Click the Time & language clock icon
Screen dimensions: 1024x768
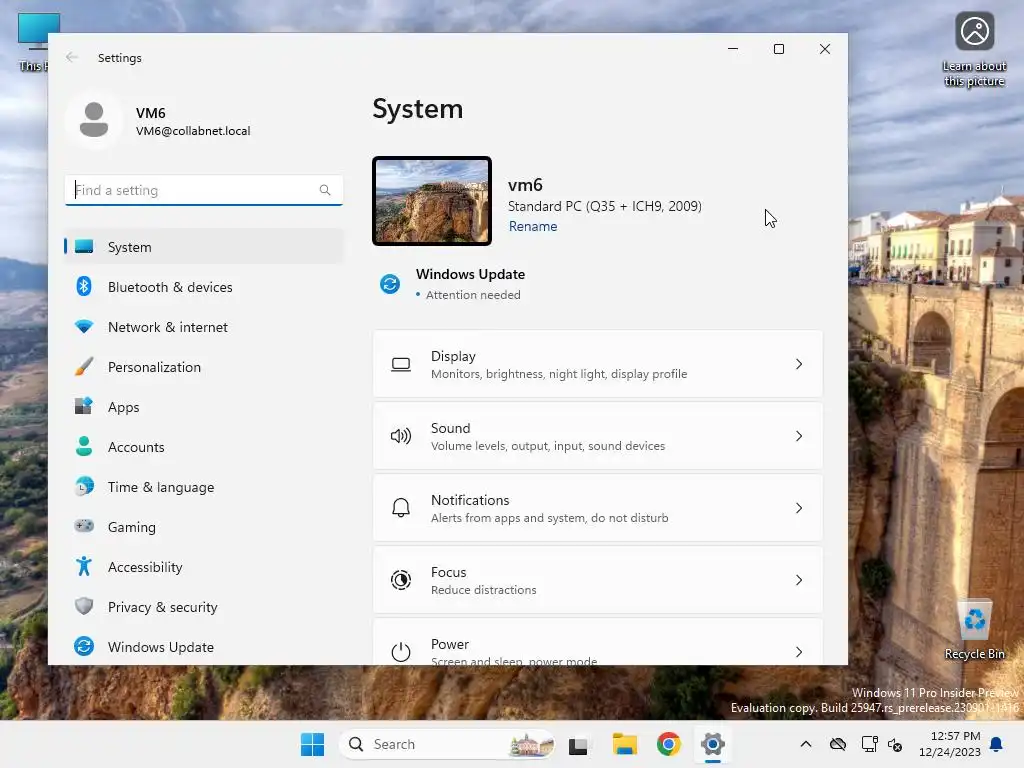pos(84,487)
